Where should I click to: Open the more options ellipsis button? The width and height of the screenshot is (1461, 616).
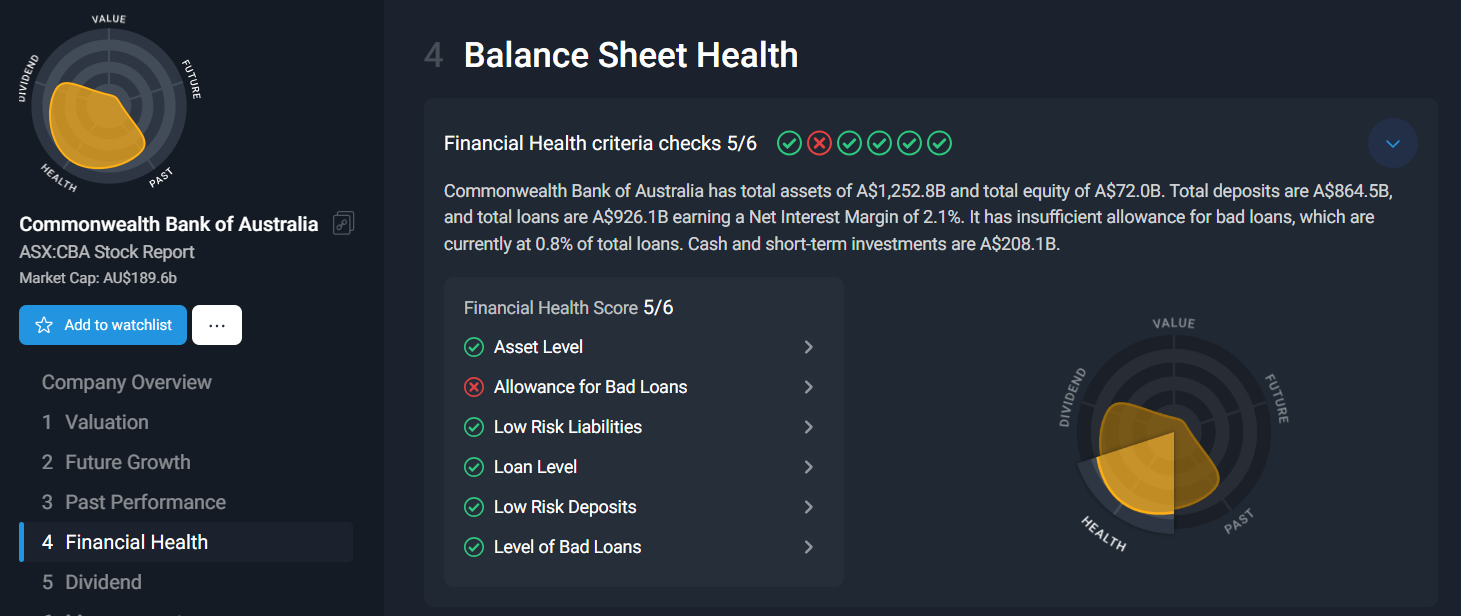pyautogui.click(x=217, y=325)
